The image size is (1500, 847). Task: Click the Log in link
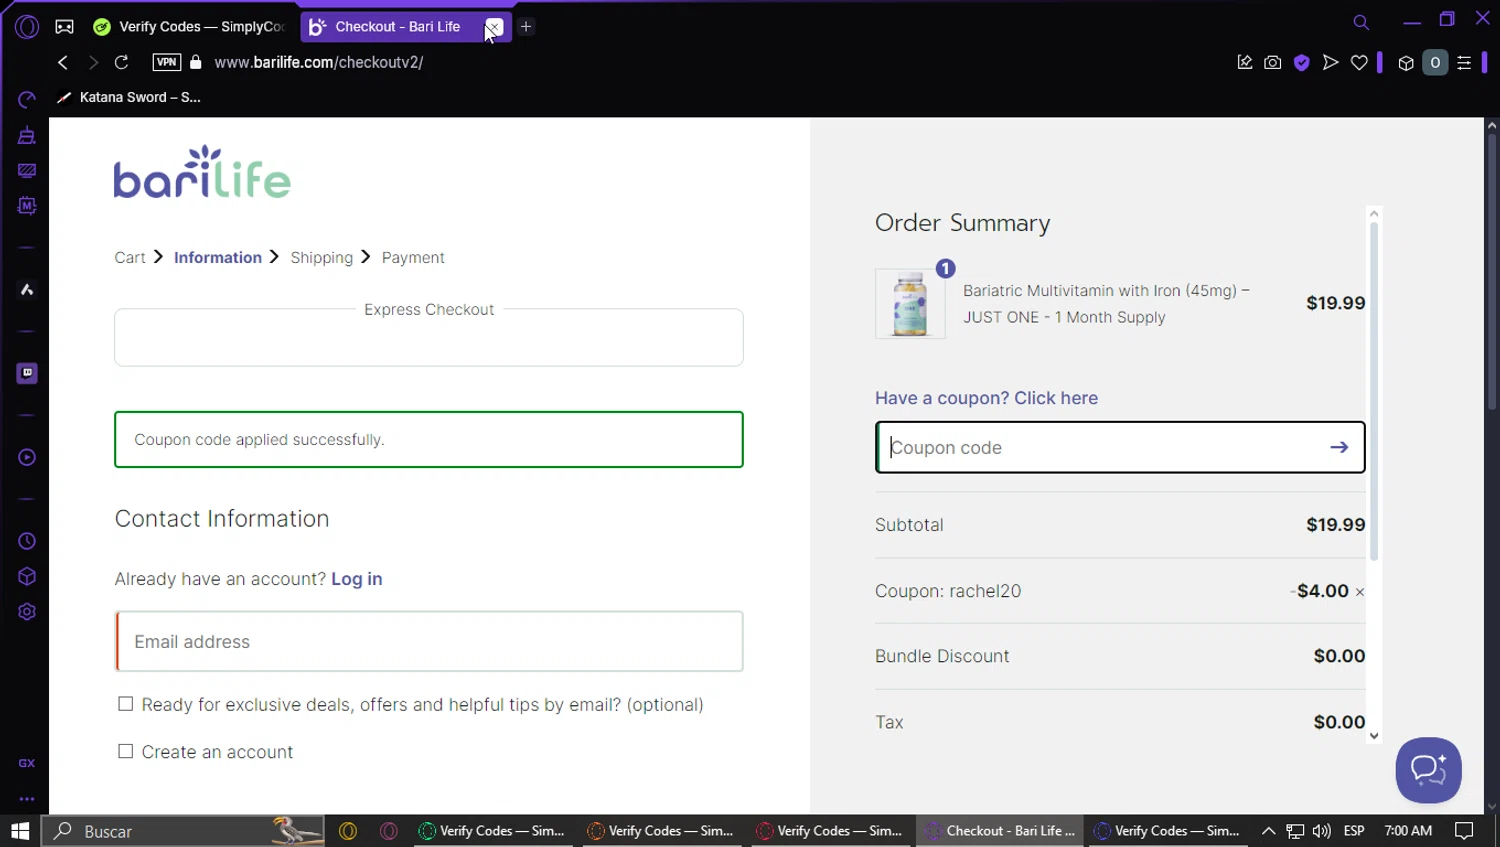(x=357, y=579)
